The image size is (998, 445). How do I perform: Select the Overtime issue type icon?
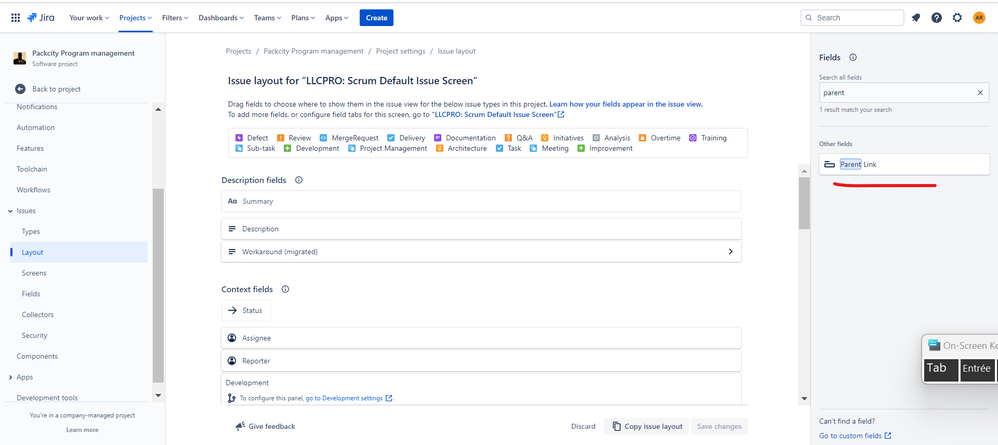[642, 138]
